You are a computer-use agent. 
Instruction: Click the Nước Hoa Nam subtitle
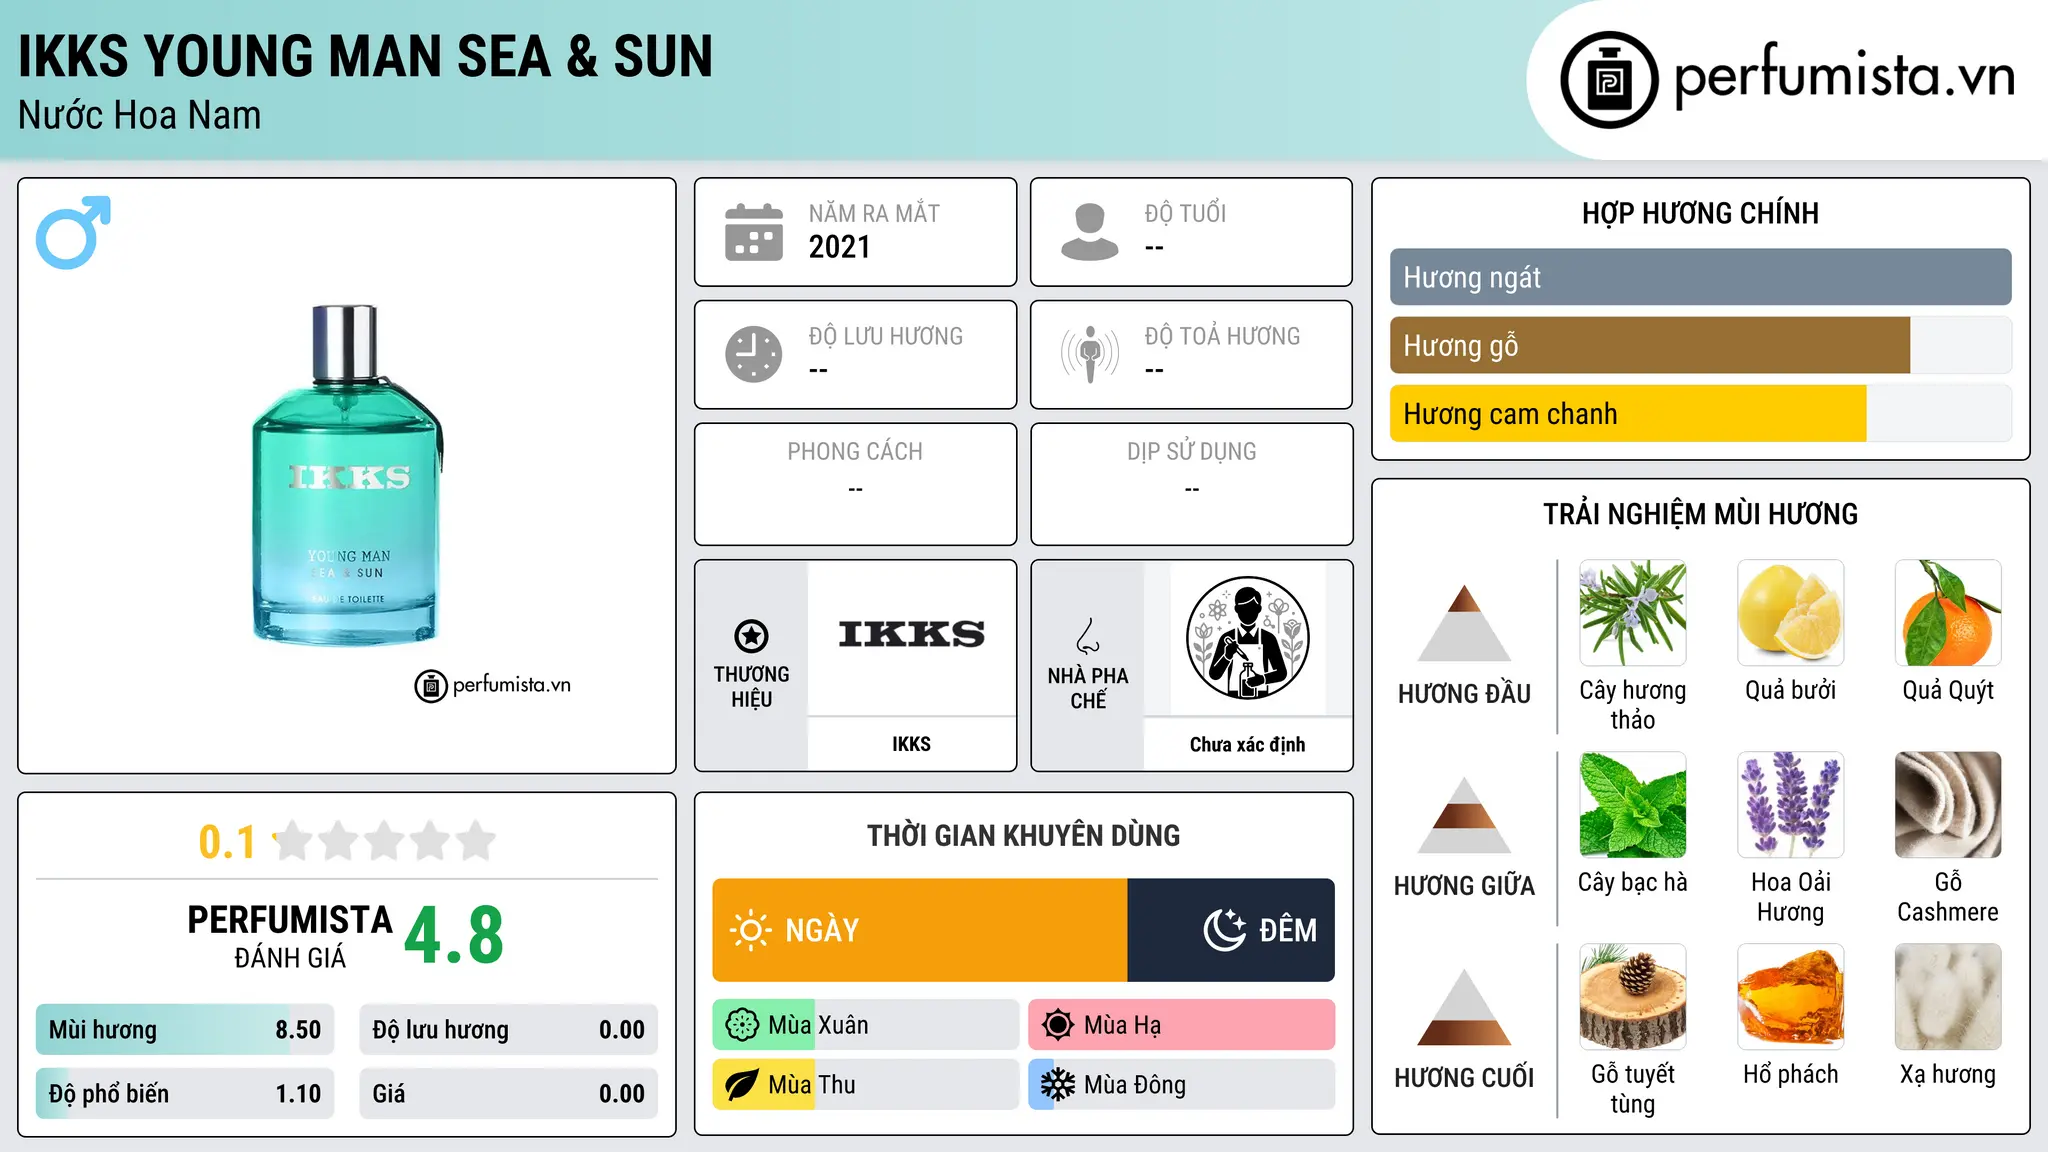coord(140,115)
